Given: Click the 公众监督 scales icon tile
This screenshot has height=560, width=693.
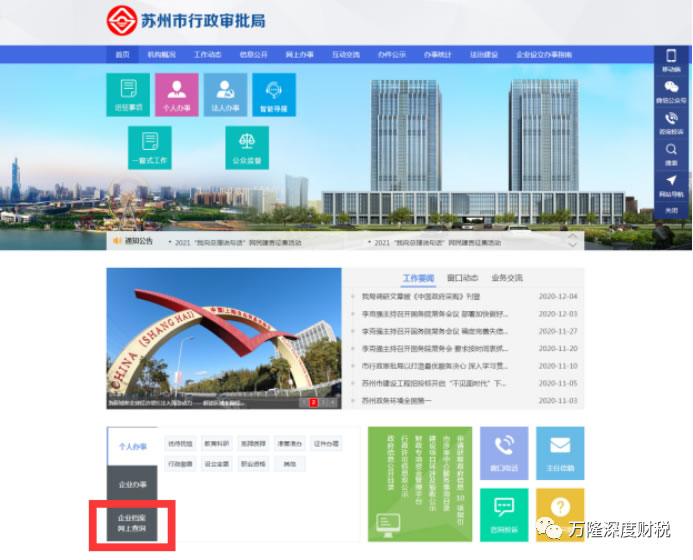Looking at the screenshot, I should tap(246, 147).
